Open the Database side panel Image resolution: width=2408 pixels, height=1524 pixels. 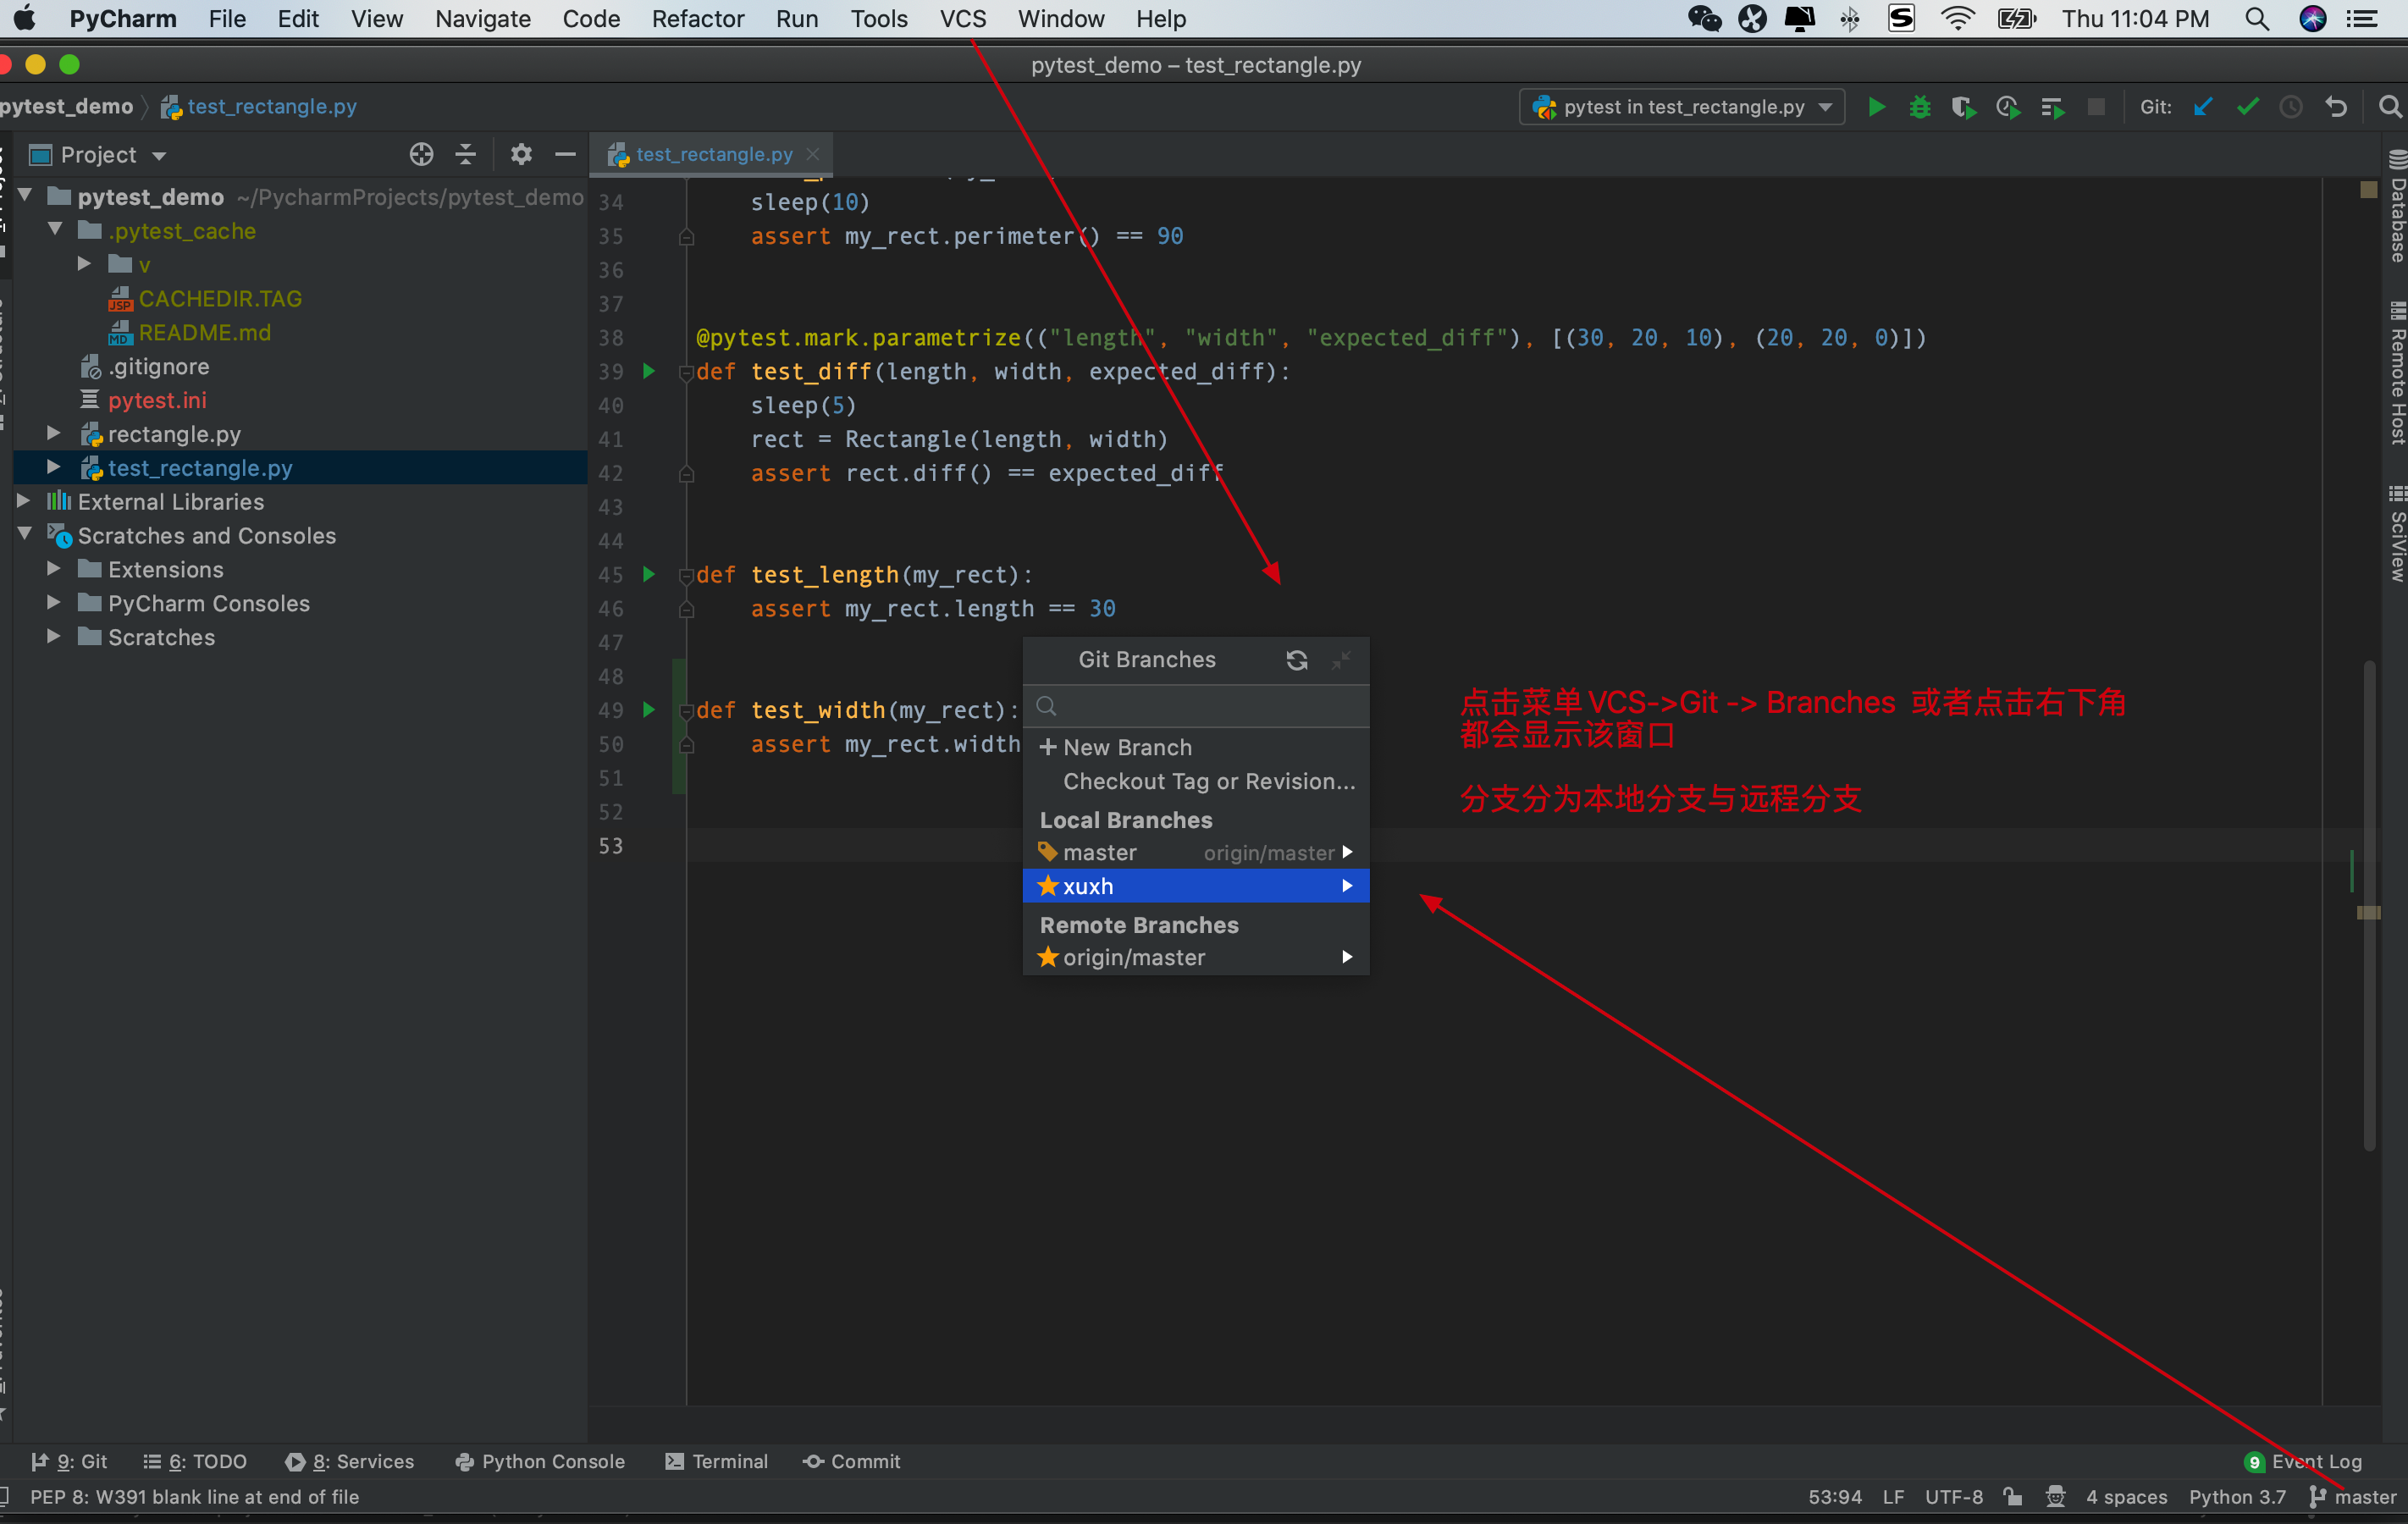(2396, 205)
